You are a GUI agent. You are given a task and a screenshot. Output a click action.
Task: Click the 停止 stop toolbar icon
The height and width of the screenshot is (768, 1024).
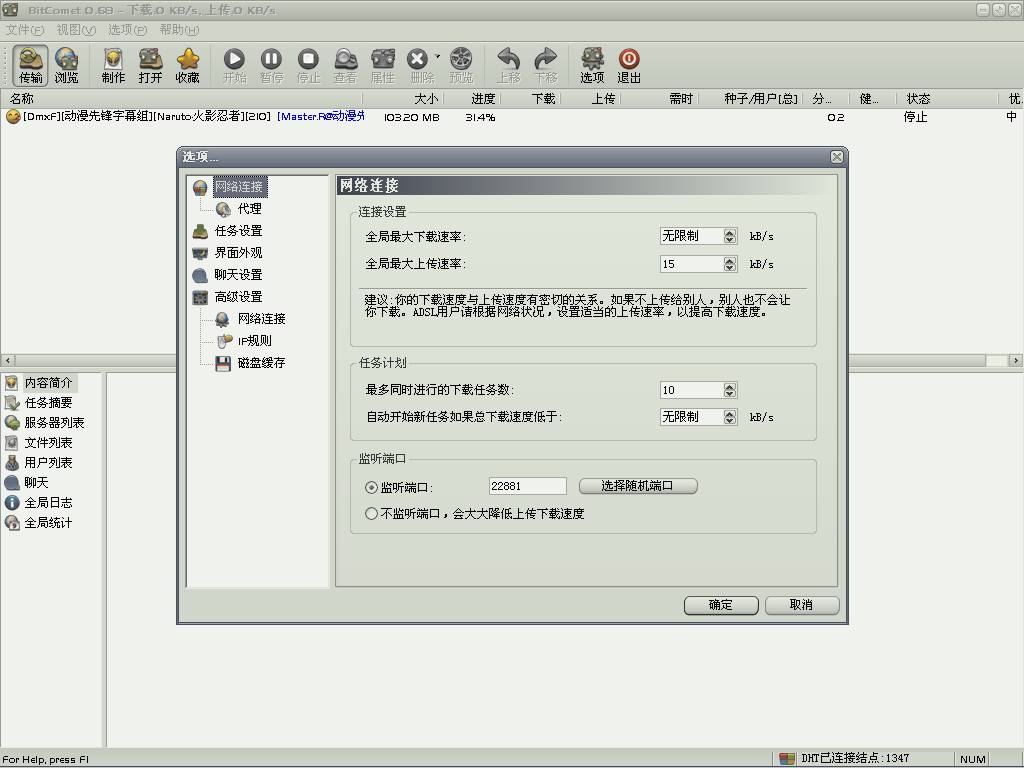[x=308, y=65]
